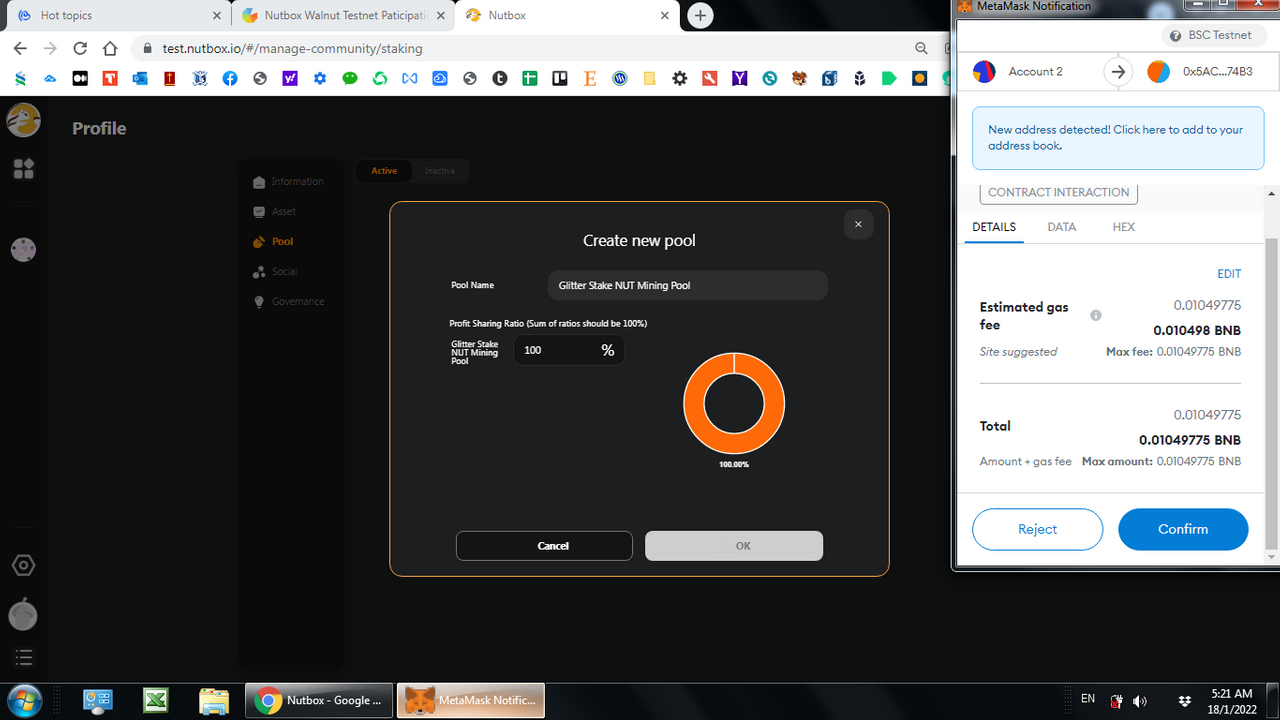Click the zoom magnifier icon in the address bar
The image size is (1280, 720).
point(921,48)
